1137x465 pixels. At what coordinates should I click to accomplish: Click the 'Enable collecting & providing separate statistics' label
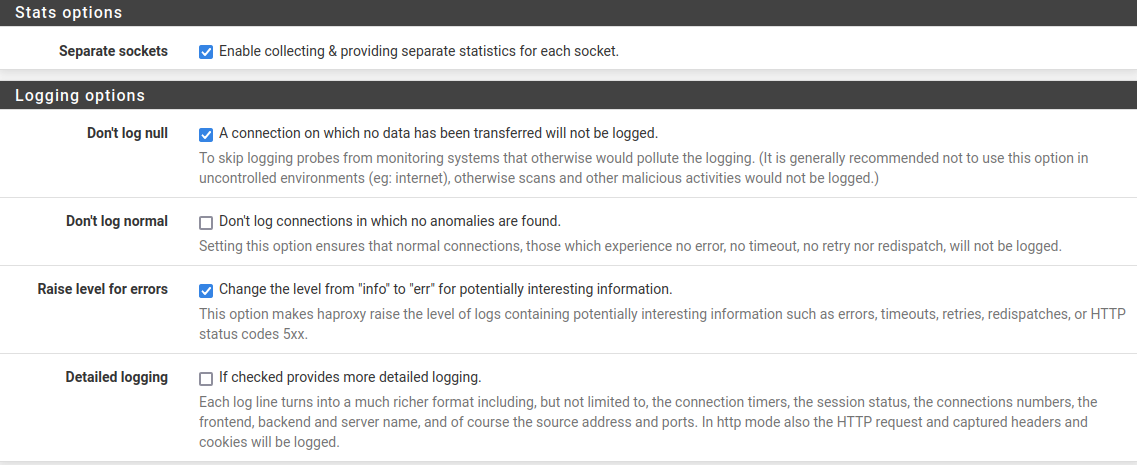click(419, 51)
